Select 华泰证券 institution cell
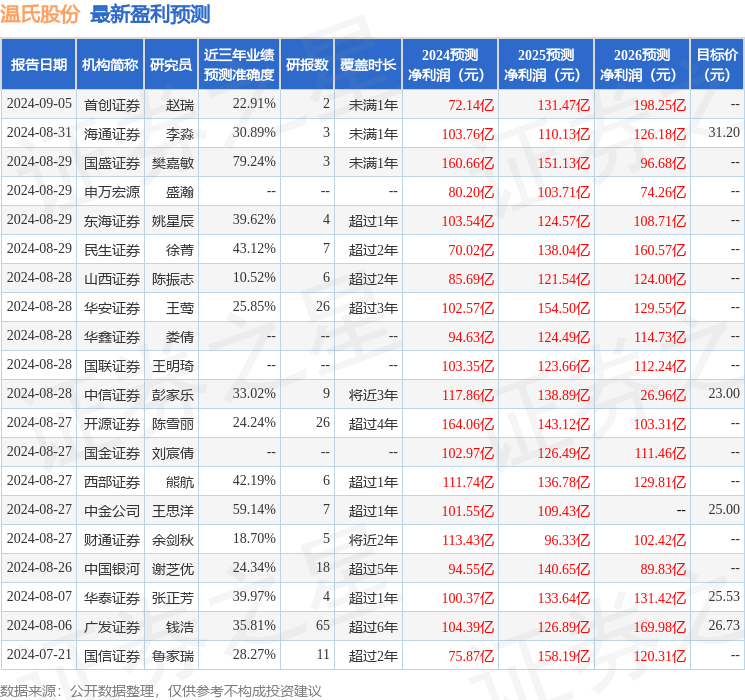745x700 pixels. 112,598
